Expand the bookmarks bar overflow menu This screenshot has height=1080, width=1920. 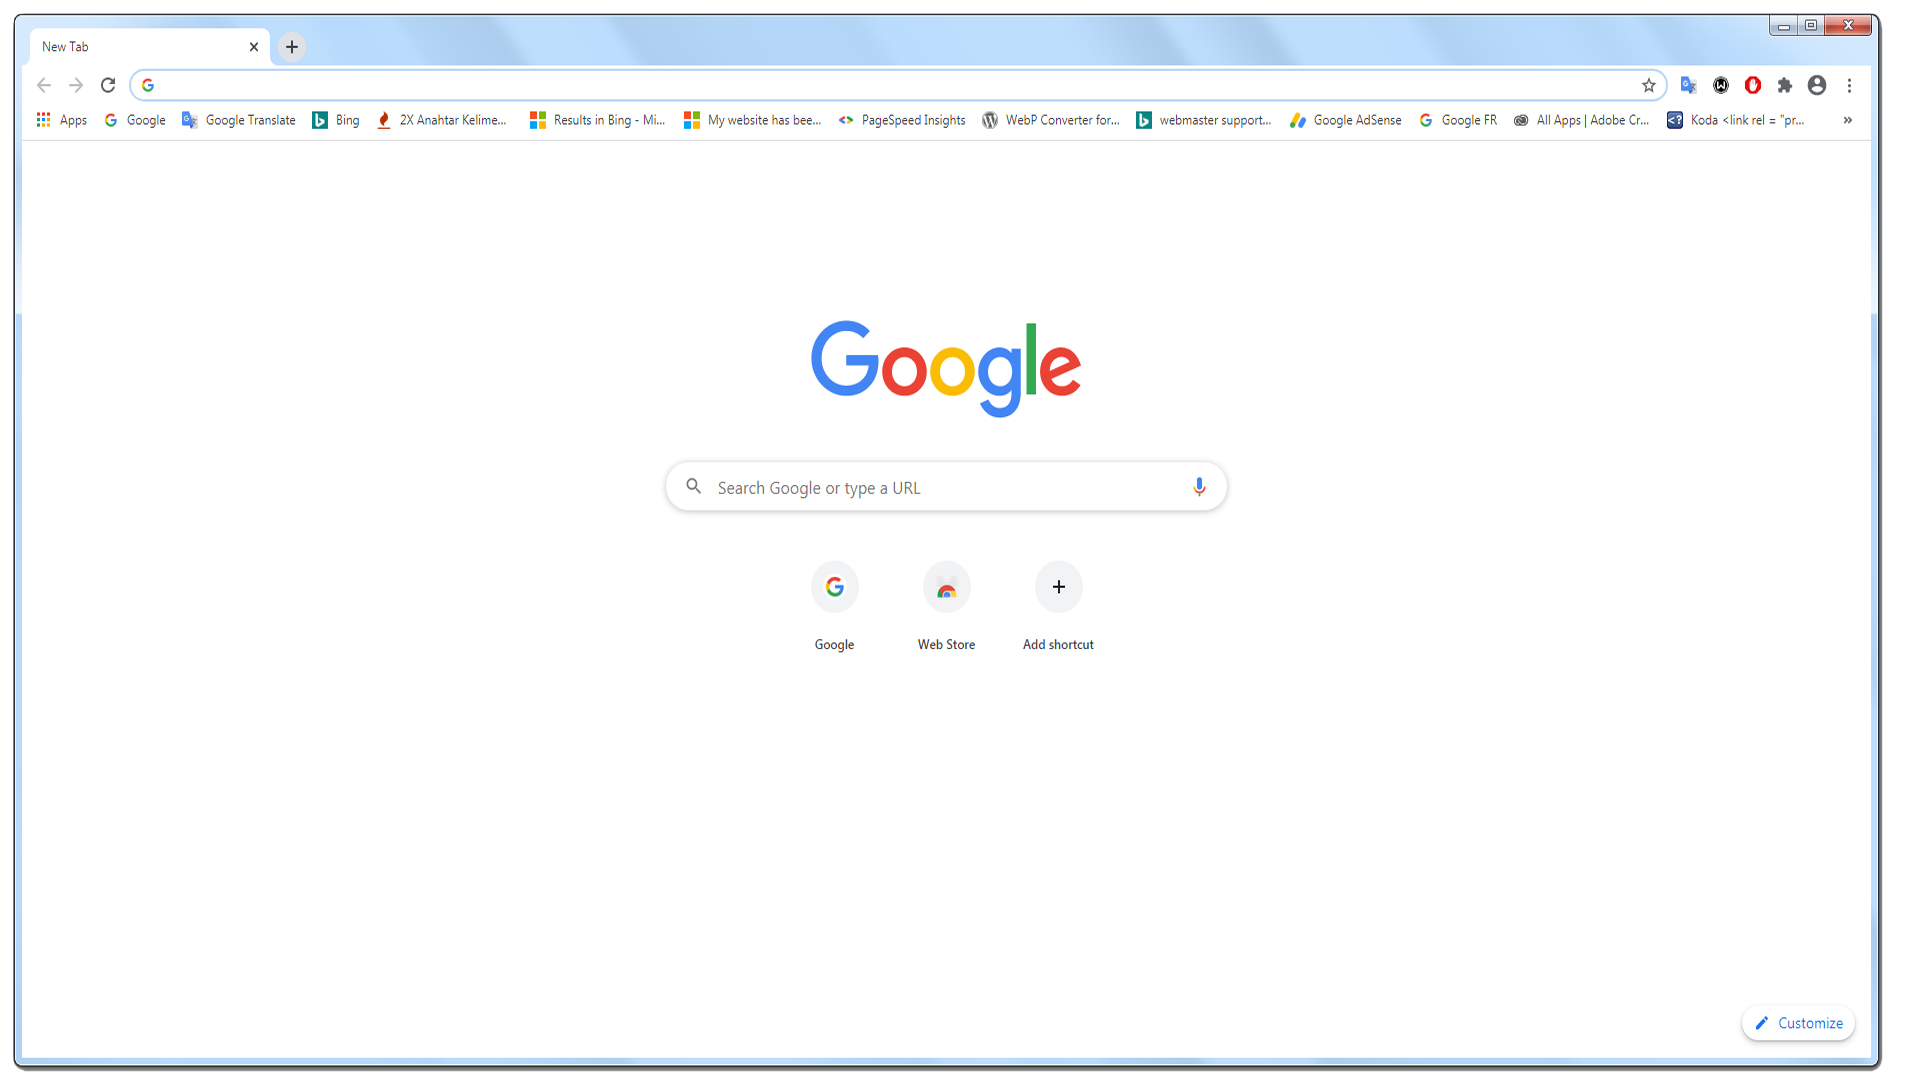pos(1847,120)
